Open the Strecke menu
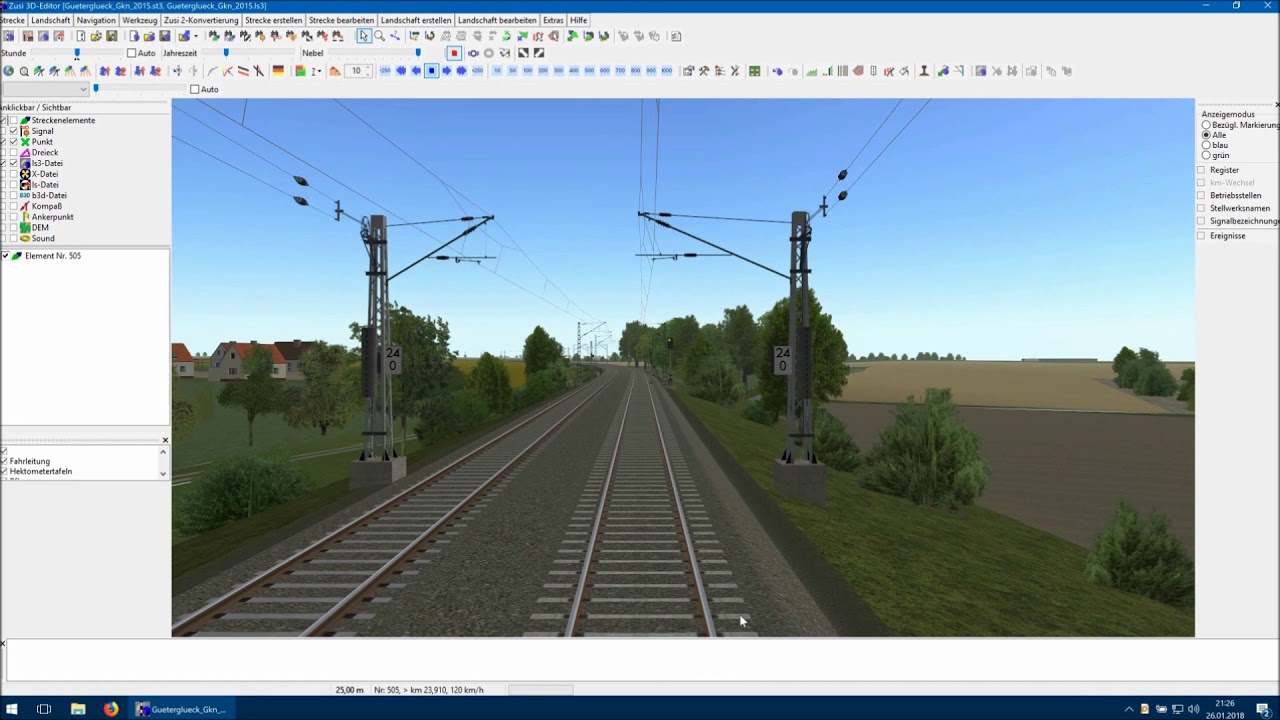Viewport: 1280px width, 720px height. (x=12, y=20)
